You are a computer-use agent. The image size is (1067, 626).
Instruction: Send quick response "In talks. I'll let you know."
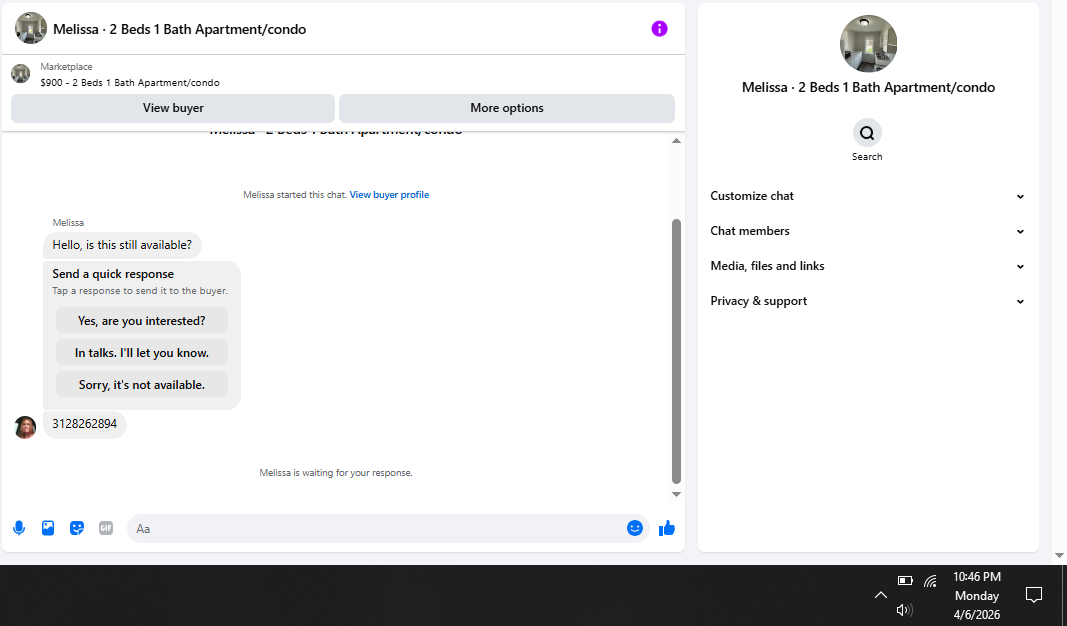[x=142, y=352]
